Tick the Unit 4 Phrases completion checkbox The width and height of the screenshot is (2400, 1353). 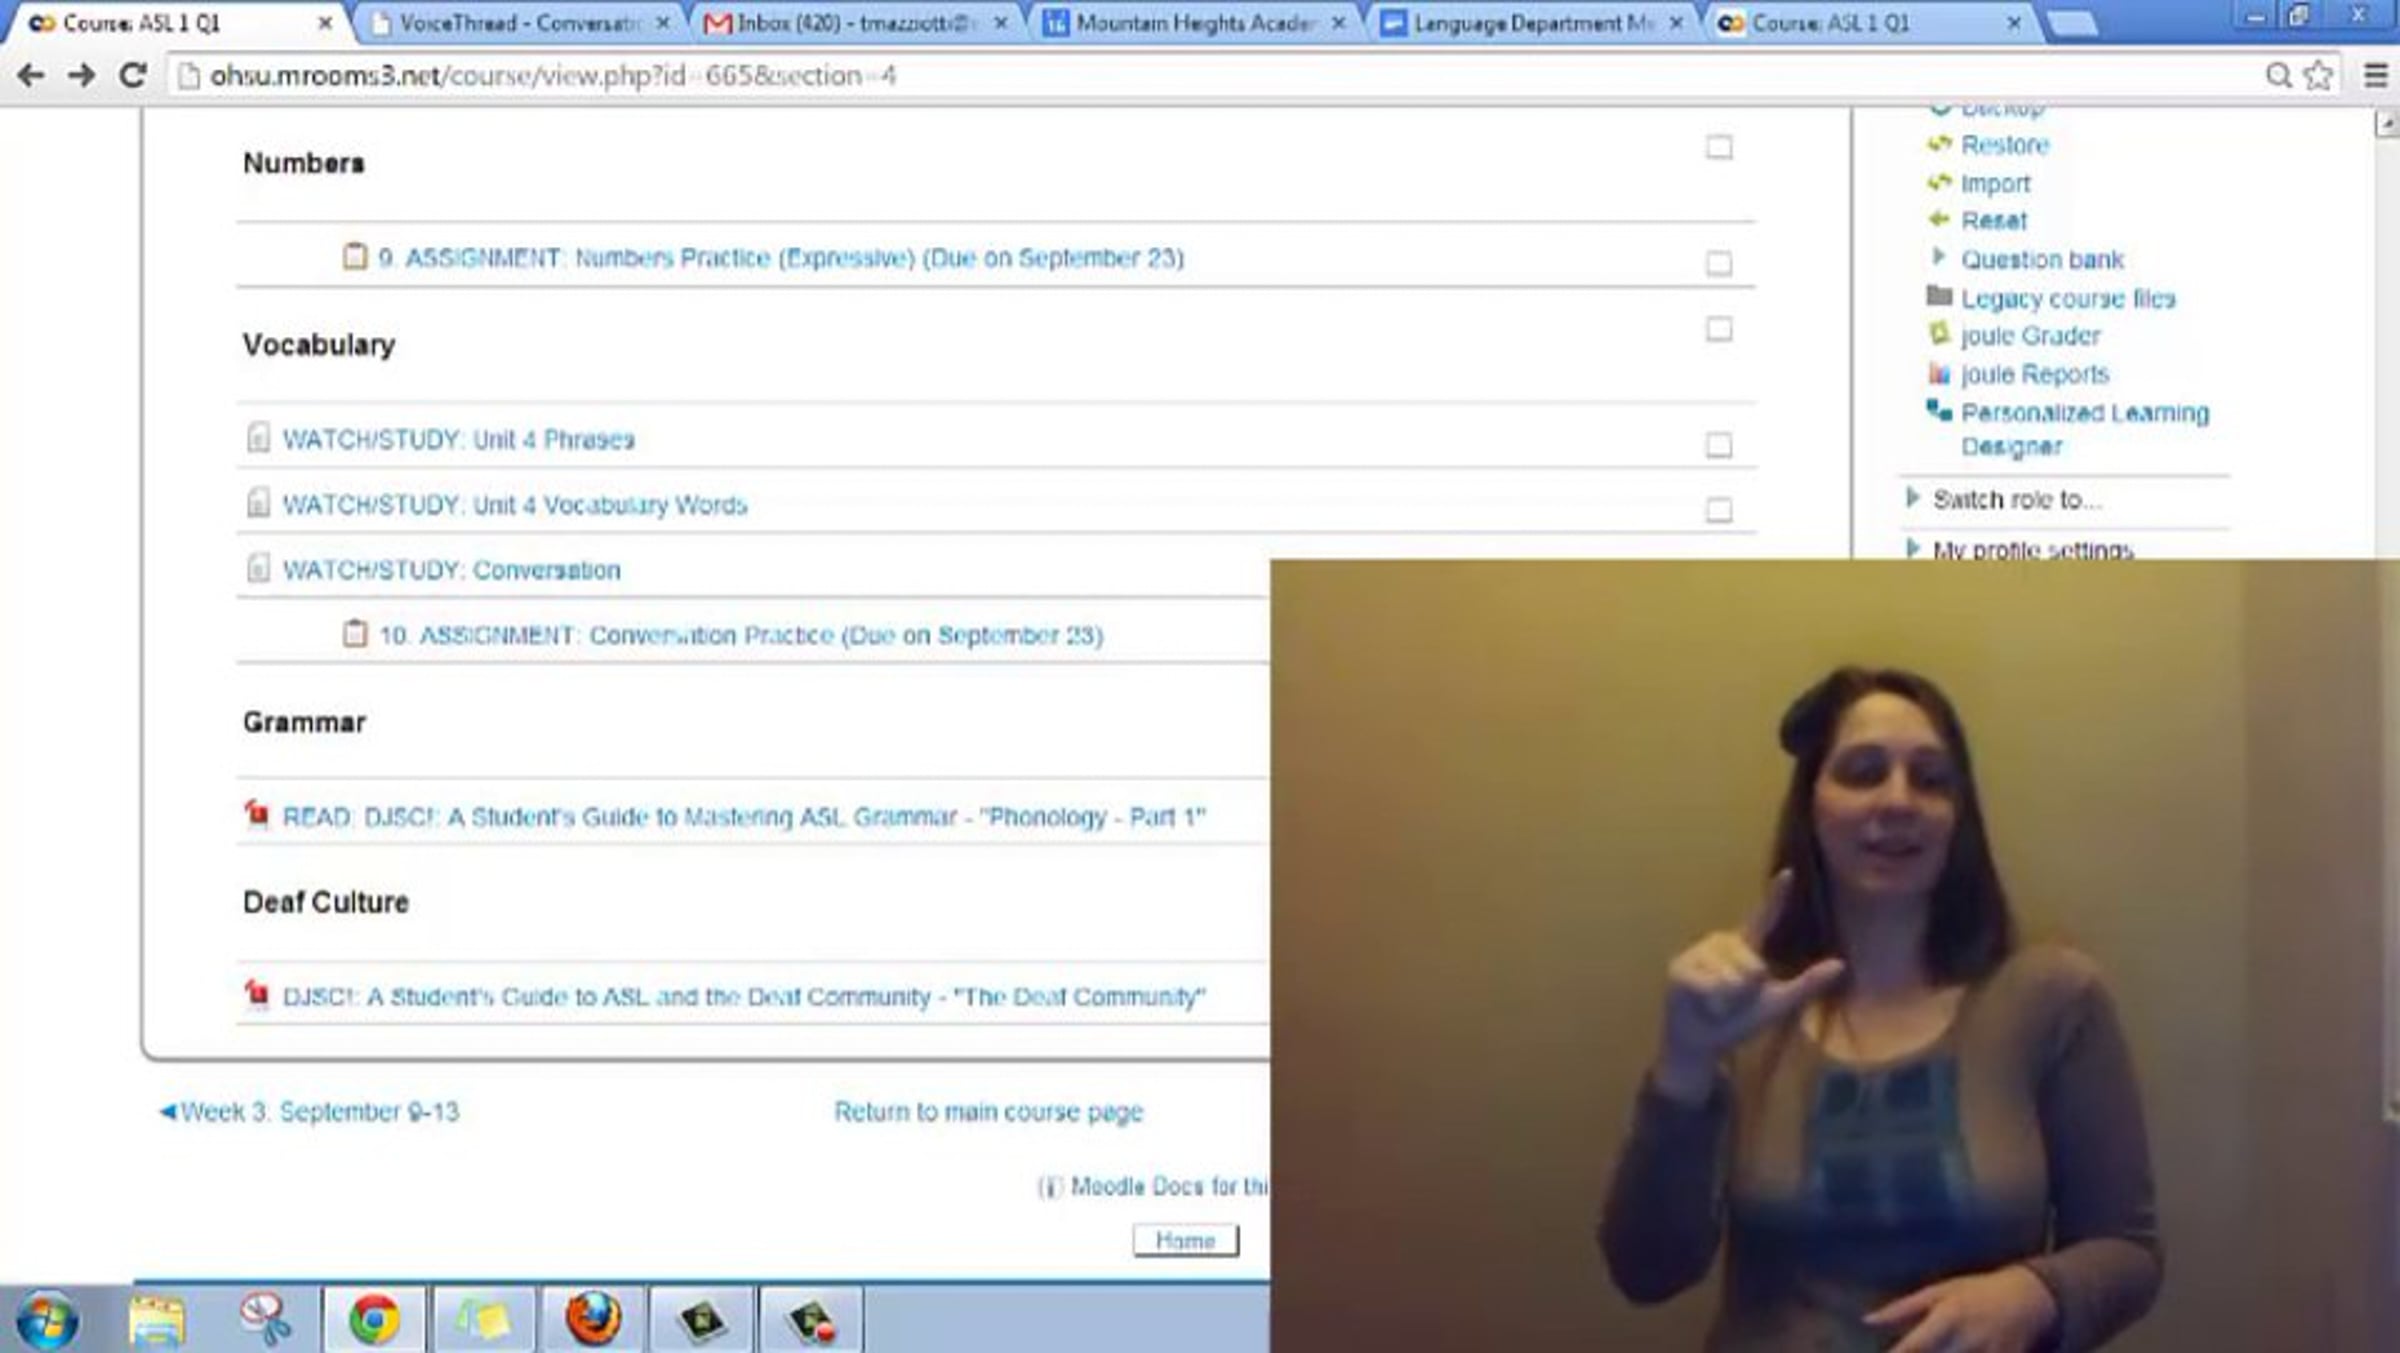1718,445
